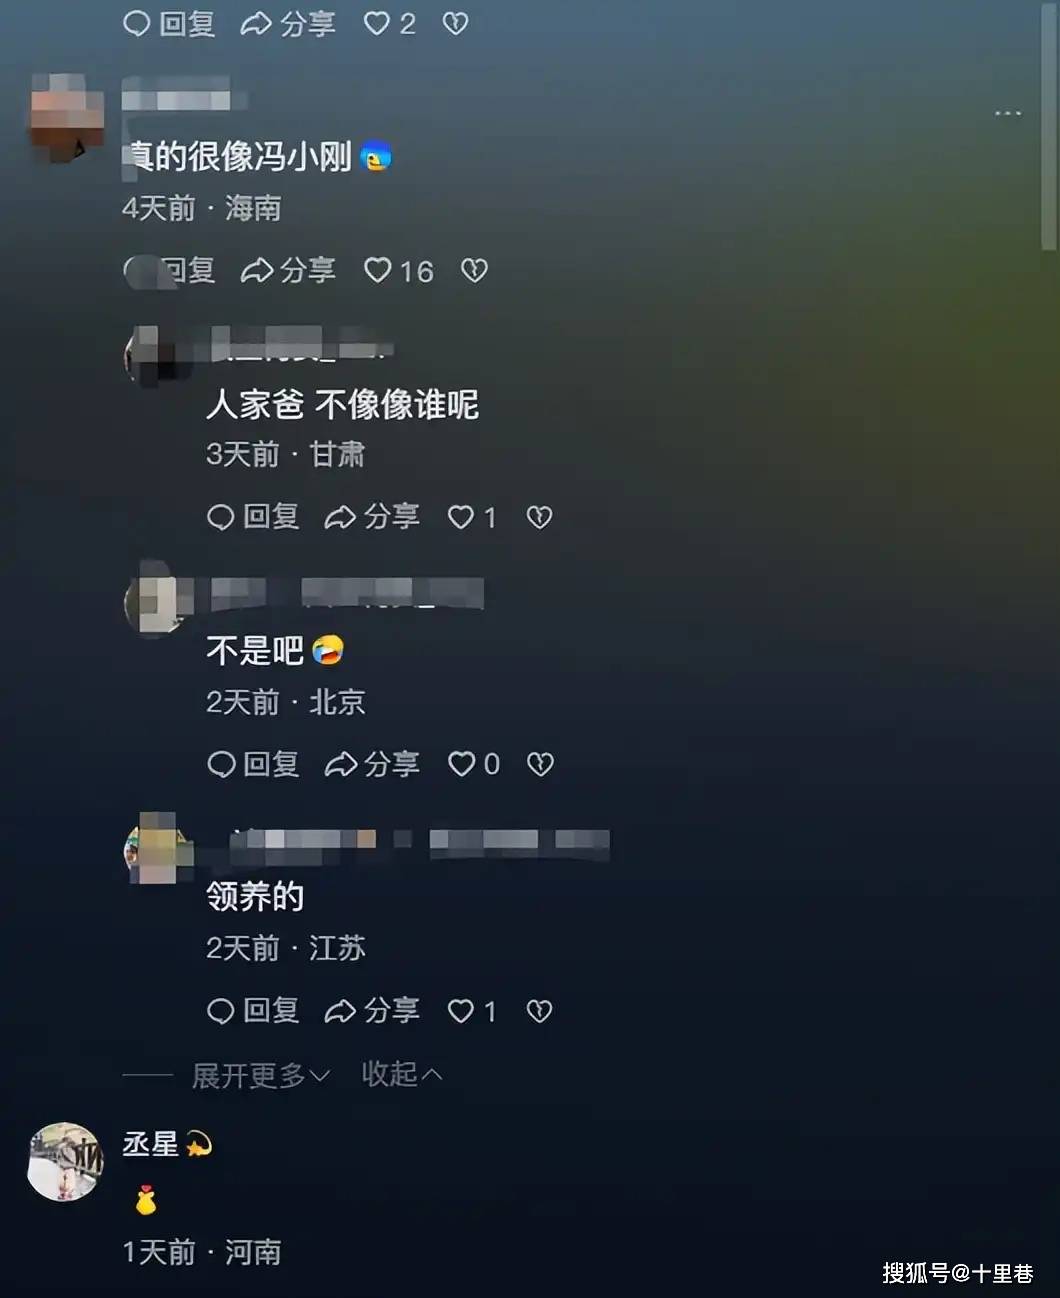Reply to the 不是吧 comment

pyautogui.click(x=253, y=764)
